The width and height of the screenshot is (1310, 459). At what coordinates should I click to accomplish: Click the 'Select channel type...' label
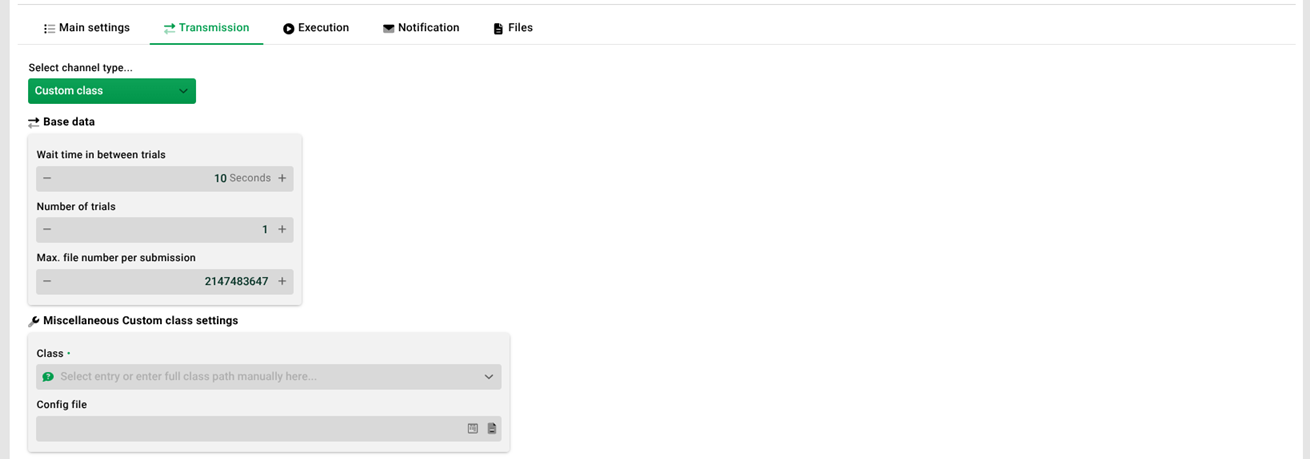click(80, 68)
